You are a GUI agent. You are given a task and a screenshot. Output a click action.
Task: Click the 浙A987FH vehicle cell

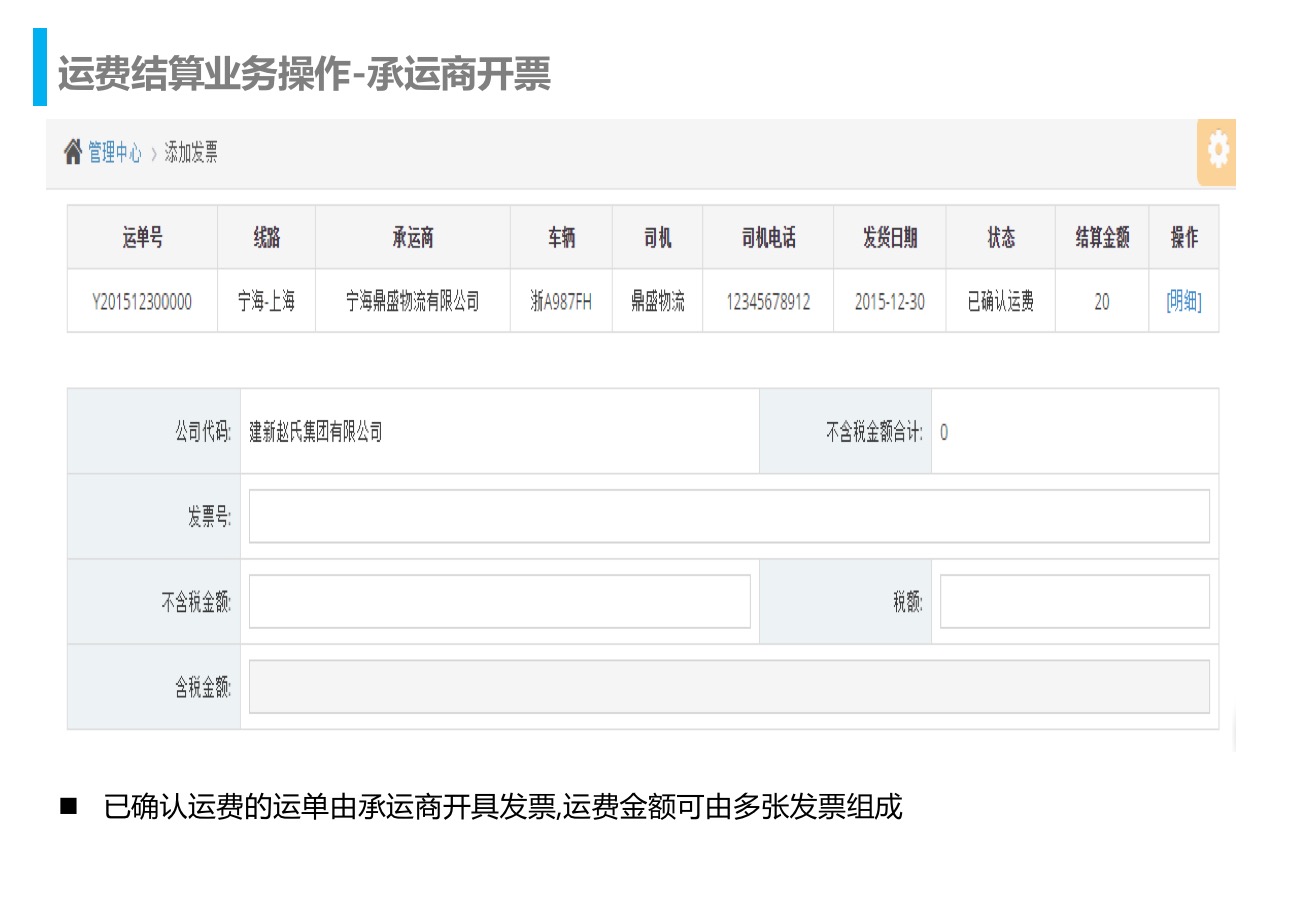click(x=561, y=301)
